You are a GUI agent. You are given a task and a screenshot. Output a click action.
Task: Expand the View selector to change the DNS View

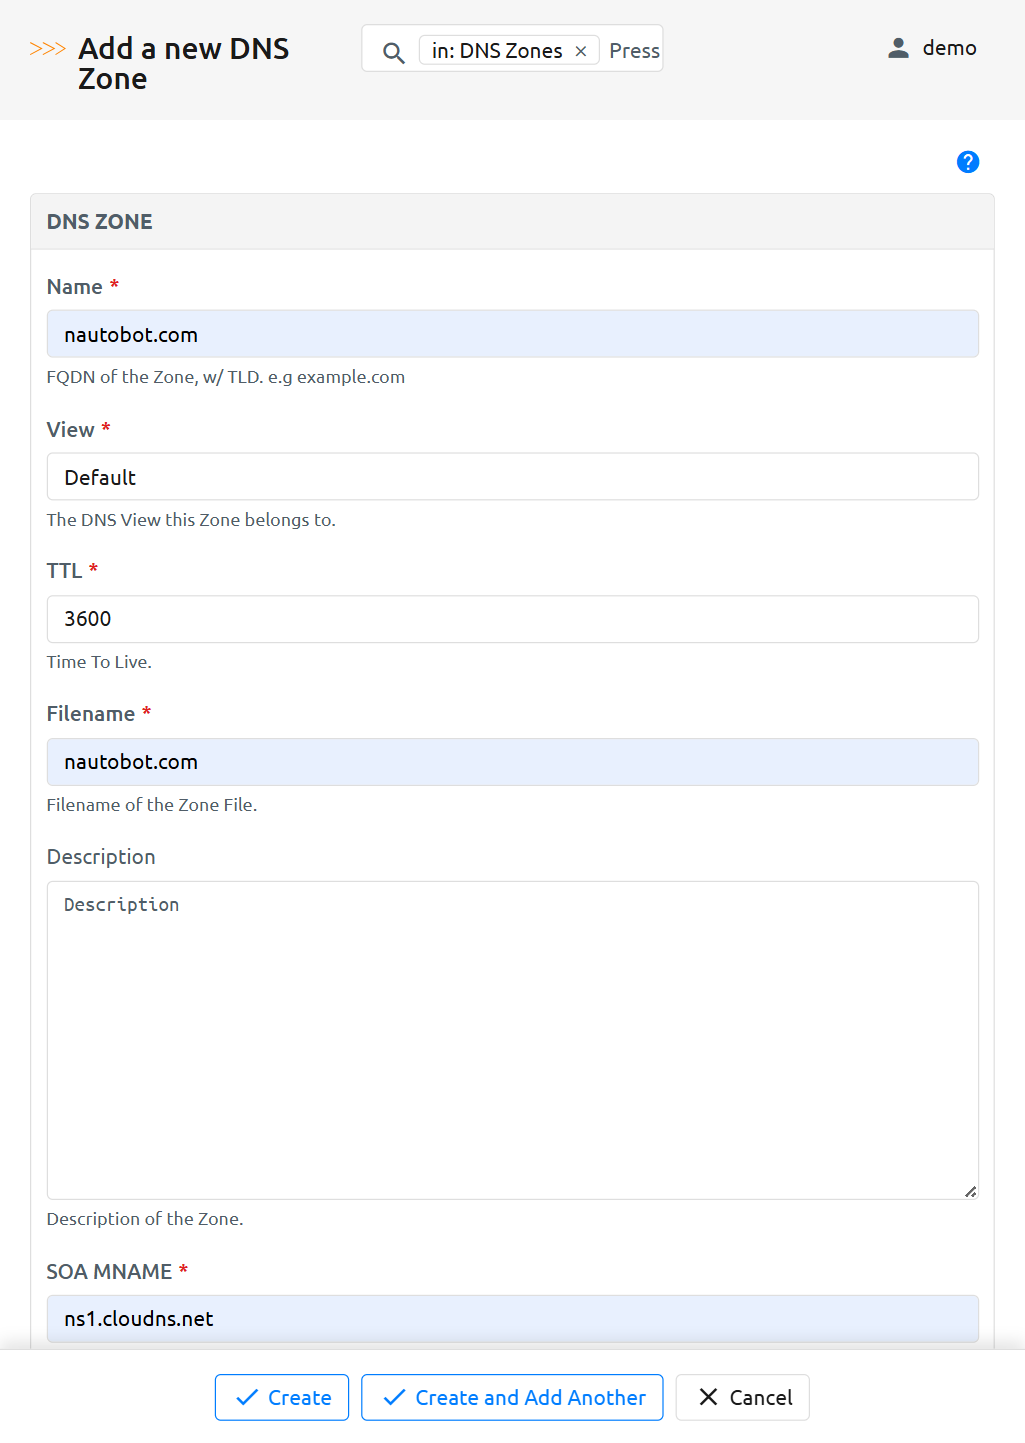click(512, 477)
